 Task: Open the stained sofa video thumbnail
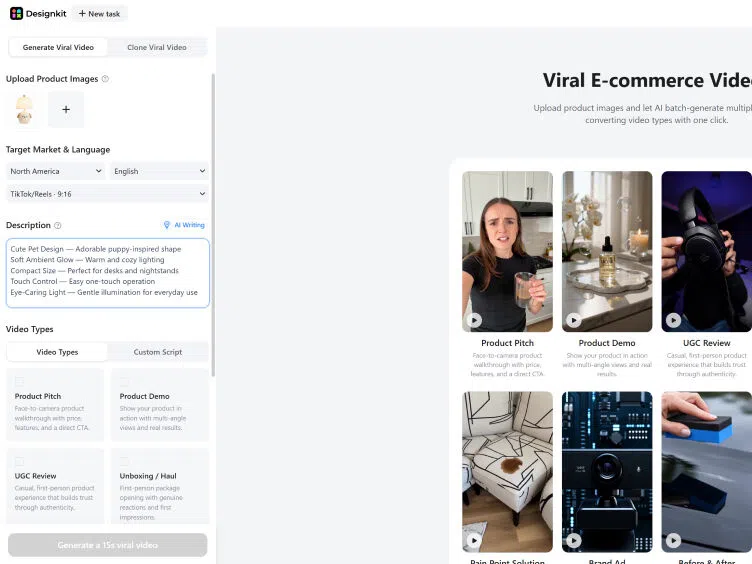point(507,472)
